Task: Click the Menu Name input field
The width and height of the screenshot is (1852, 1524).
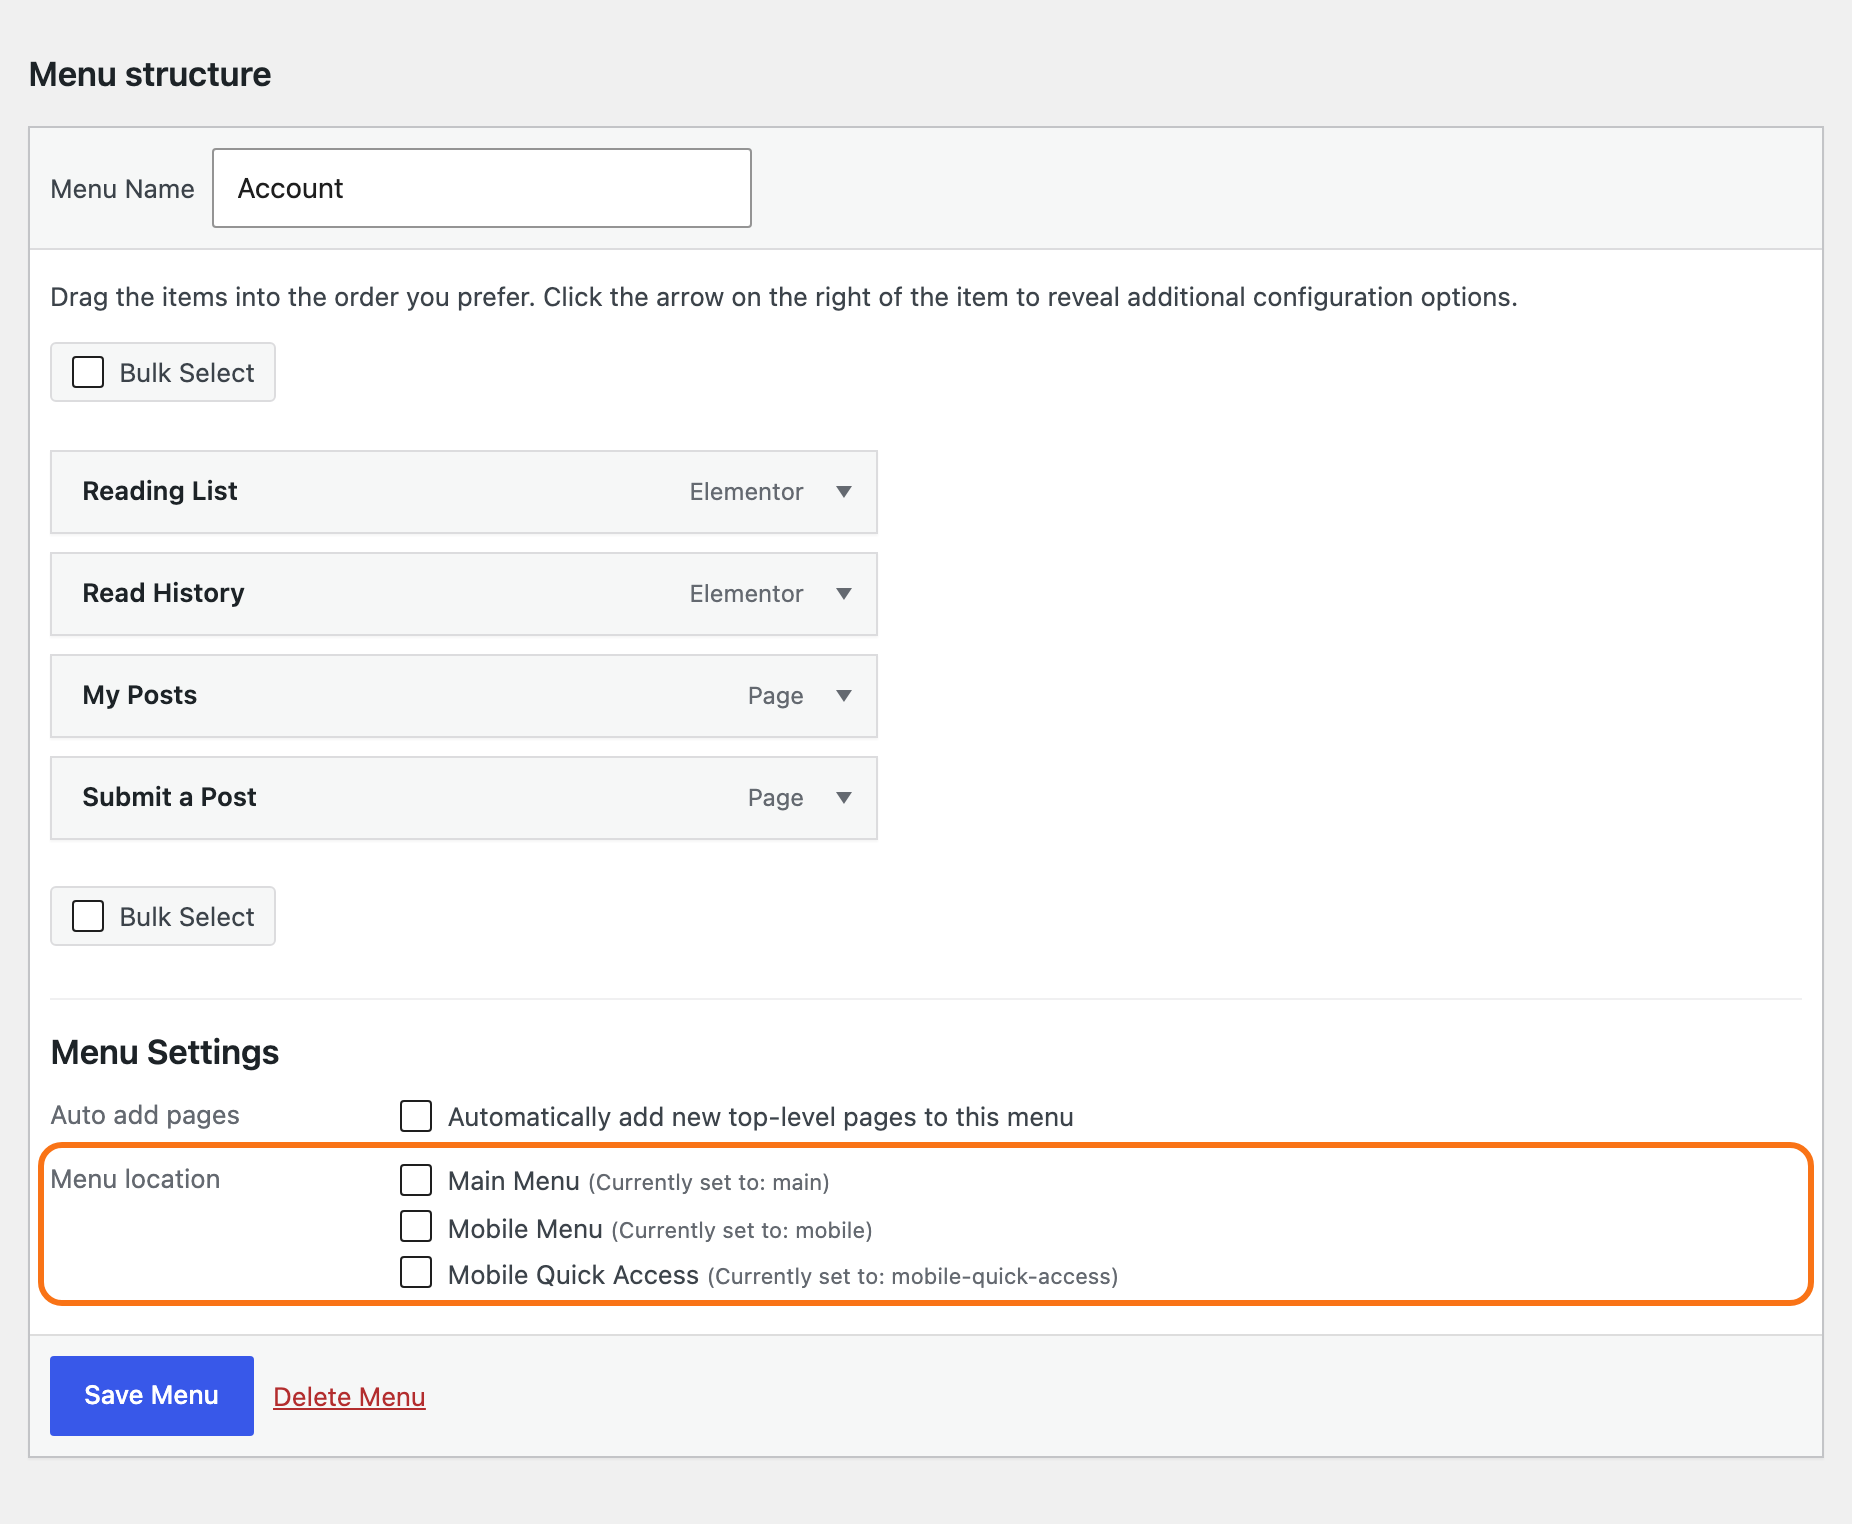Action: (482, 188)
